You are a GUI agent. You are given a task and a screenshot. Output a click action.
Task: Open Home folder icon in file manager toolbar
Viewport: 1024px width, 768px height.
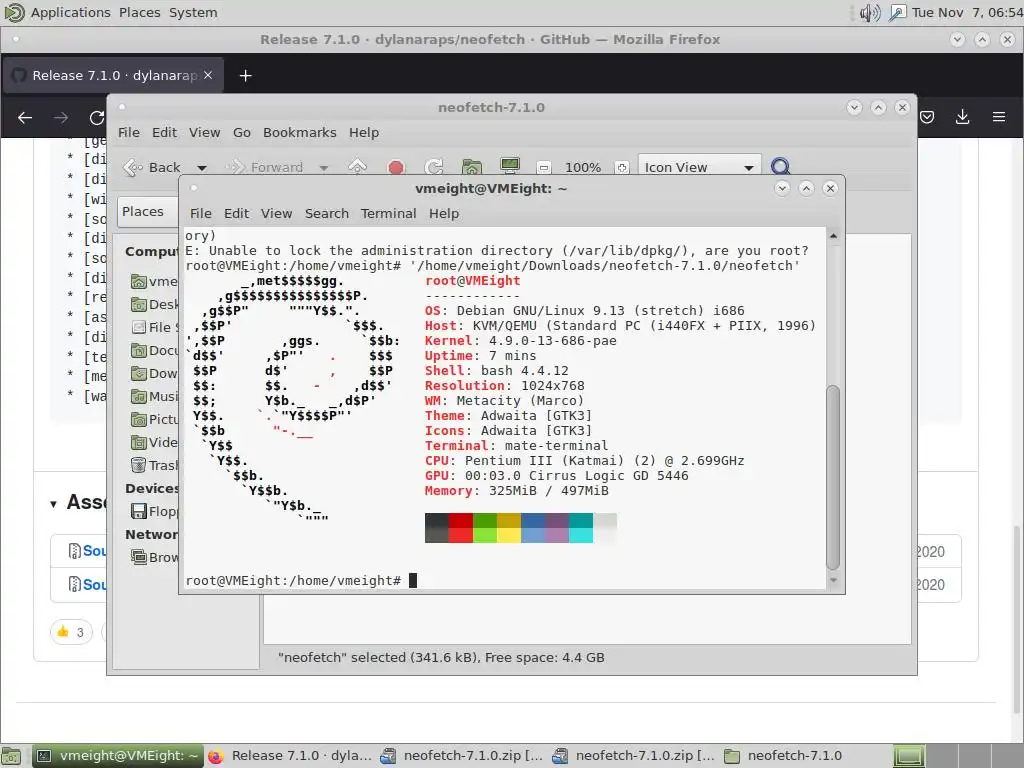(472, 167)
